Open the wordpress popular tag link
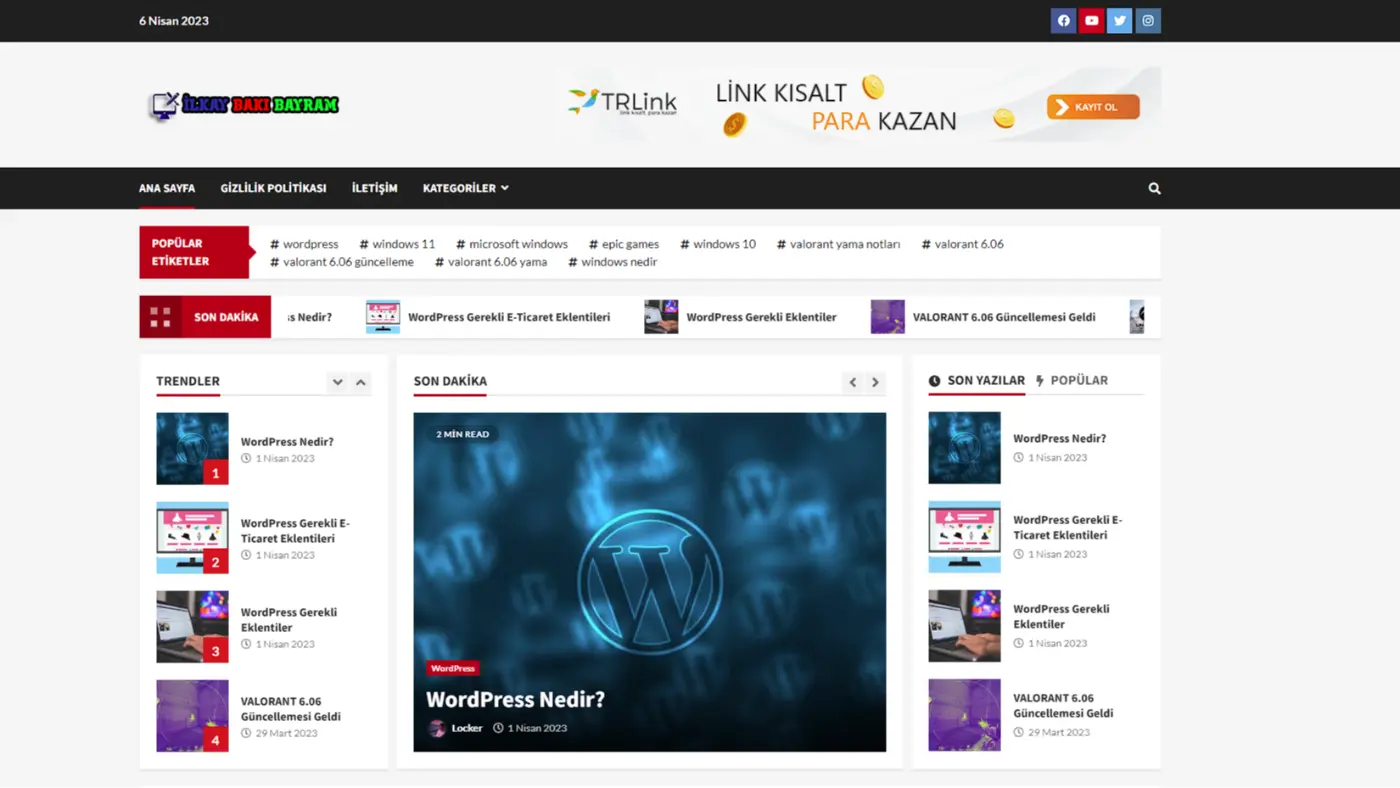 (x=304, y=244)
